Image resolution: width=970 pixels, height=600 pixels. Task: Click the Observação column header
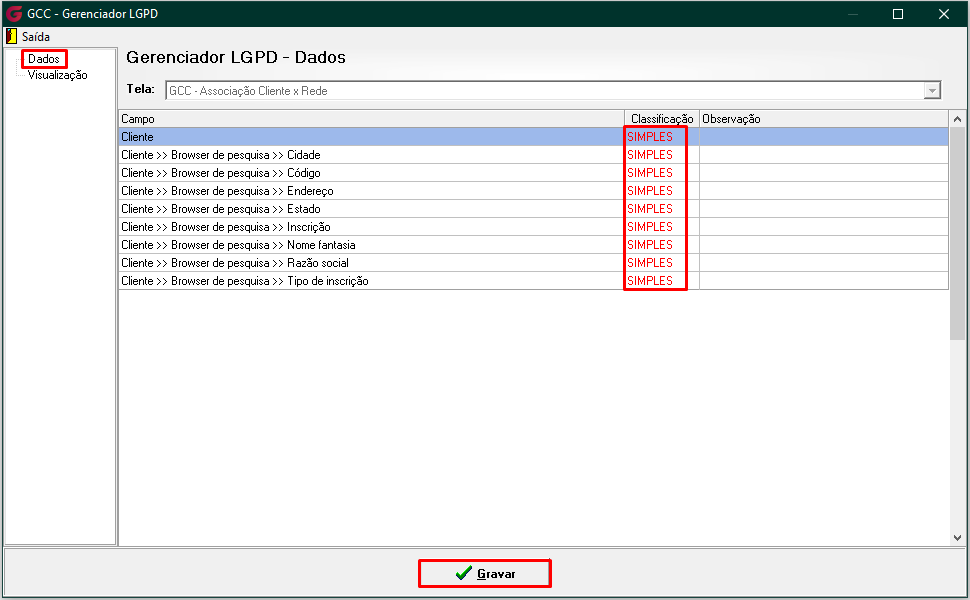[x=823, y=119]
